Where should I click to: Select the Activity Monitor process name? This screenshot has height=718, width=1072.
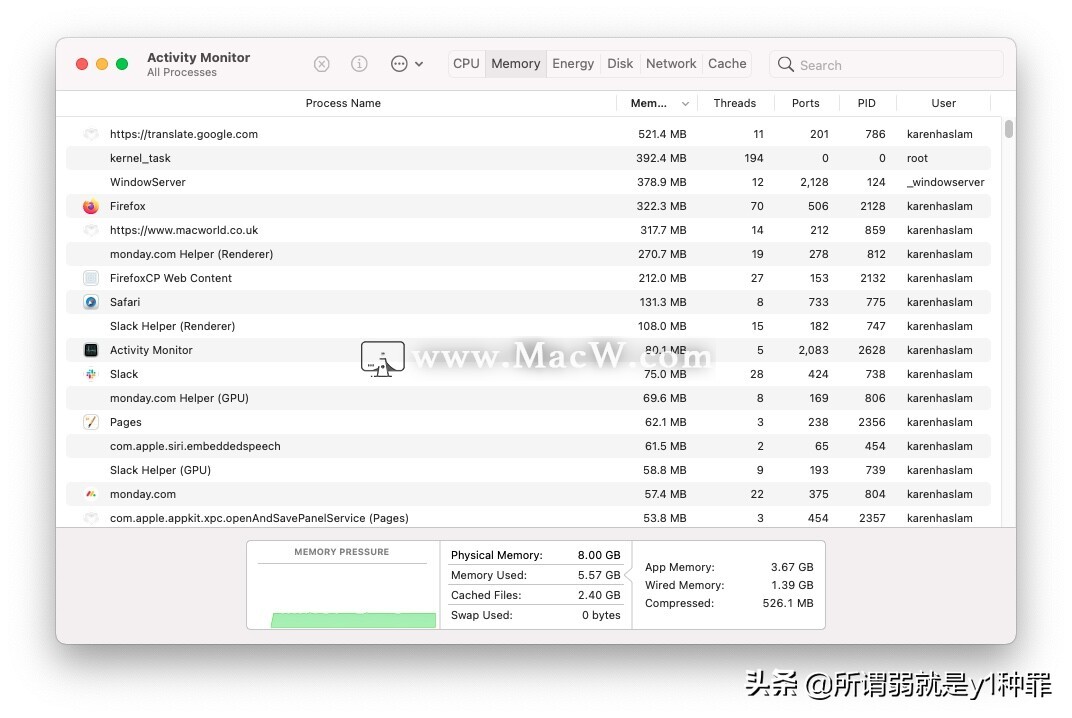click(x=151, y=350)
